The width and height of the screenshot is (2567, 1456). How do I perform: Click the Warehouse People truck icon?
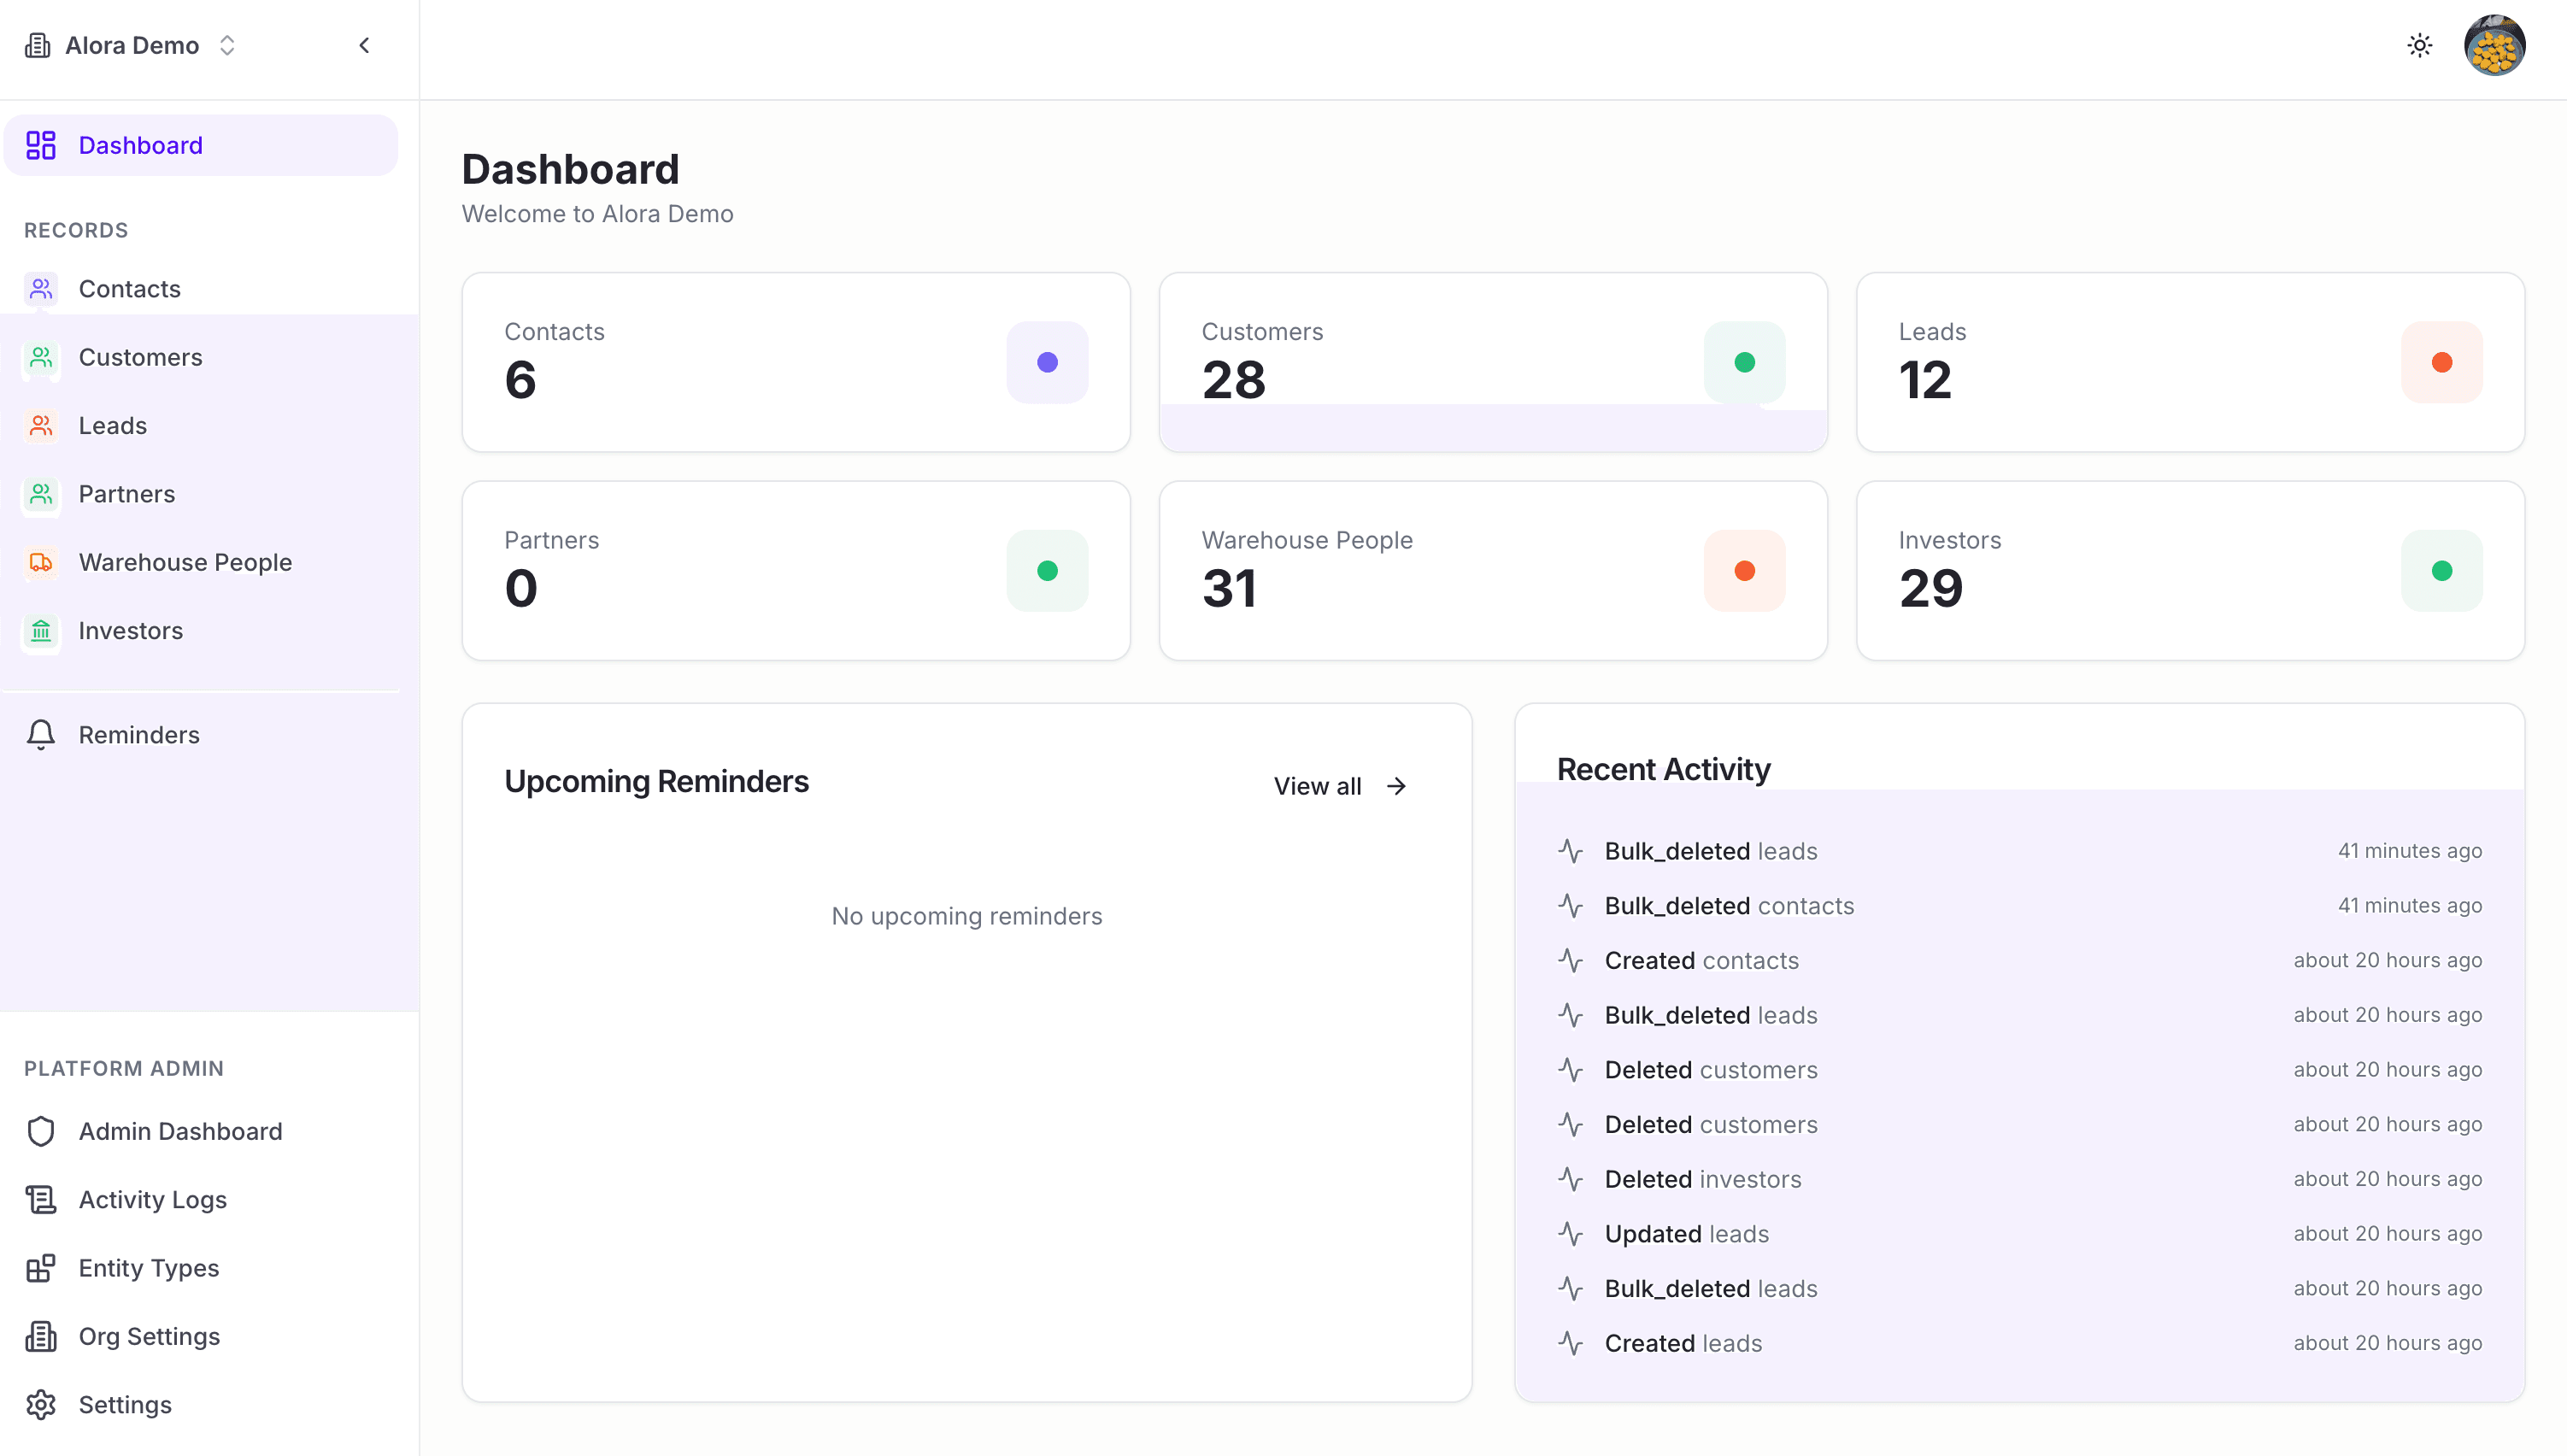[40, 562]
